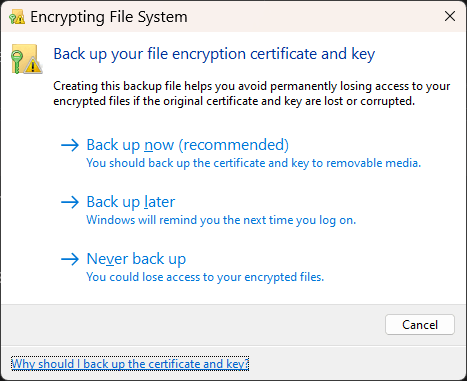Choose Back up now (recommended)
Viewport: 467px width, 381px height.
[x=188, y=145]
